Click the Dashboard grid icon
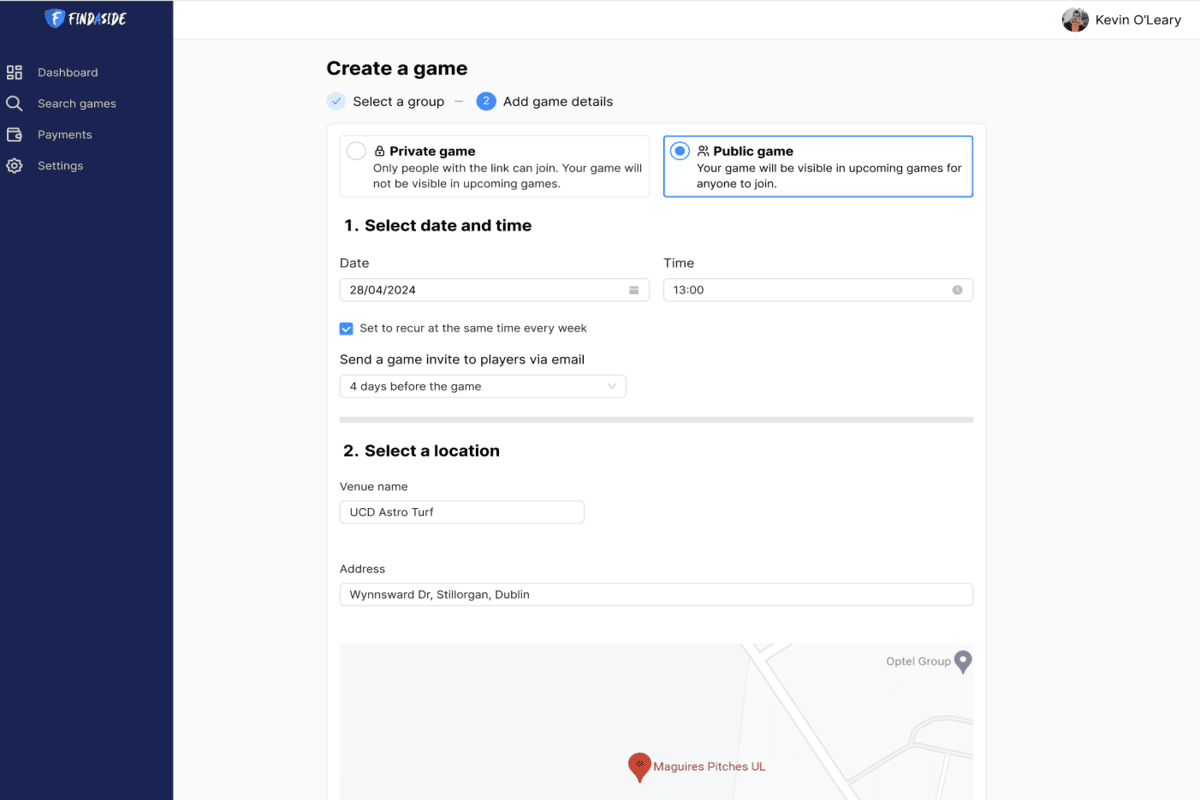This screenshot has width=1200, height=800. point(14,72)
